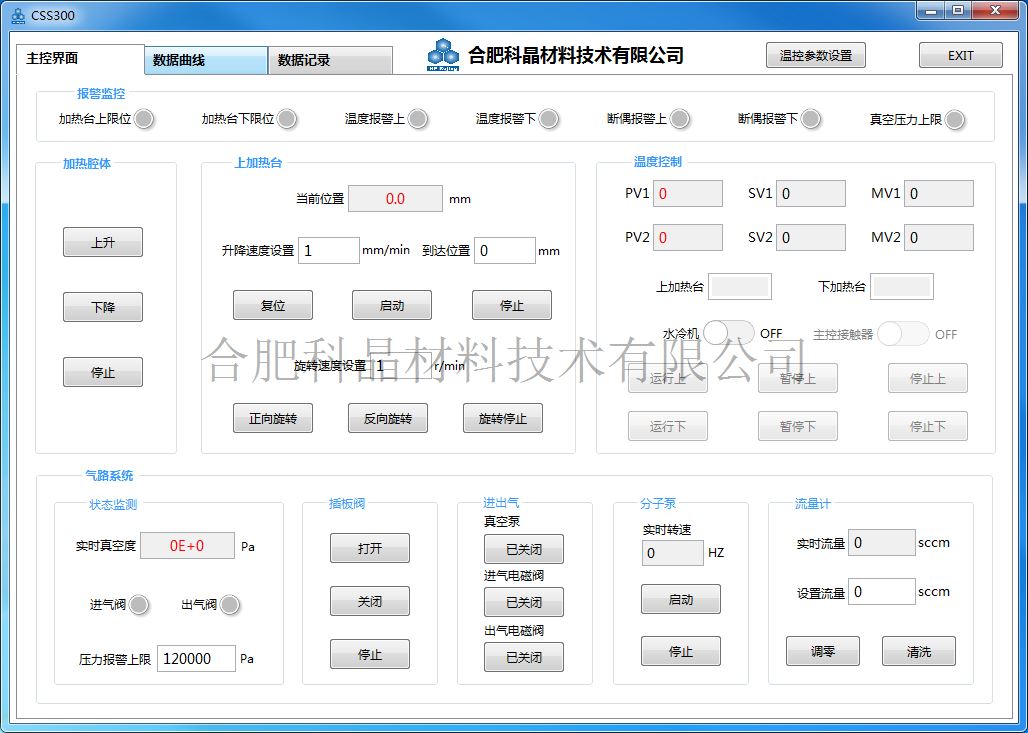The width and height of the screenshot is (1028, 733).
Task: Click the 已关闭 button under 进气电磁阀
Action: coord(524,602)
